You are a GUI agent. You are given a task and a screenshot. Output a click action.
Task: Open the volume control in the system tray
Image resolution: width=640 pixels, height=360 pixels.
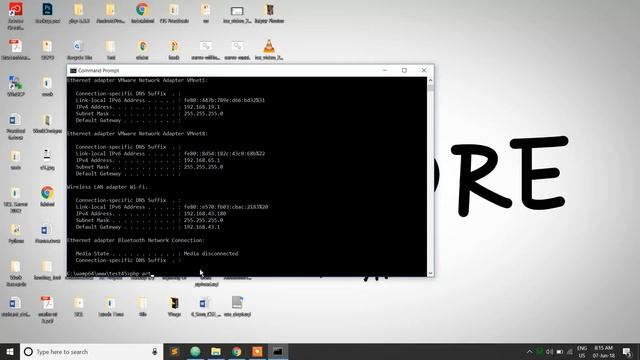tap(549, 352)
